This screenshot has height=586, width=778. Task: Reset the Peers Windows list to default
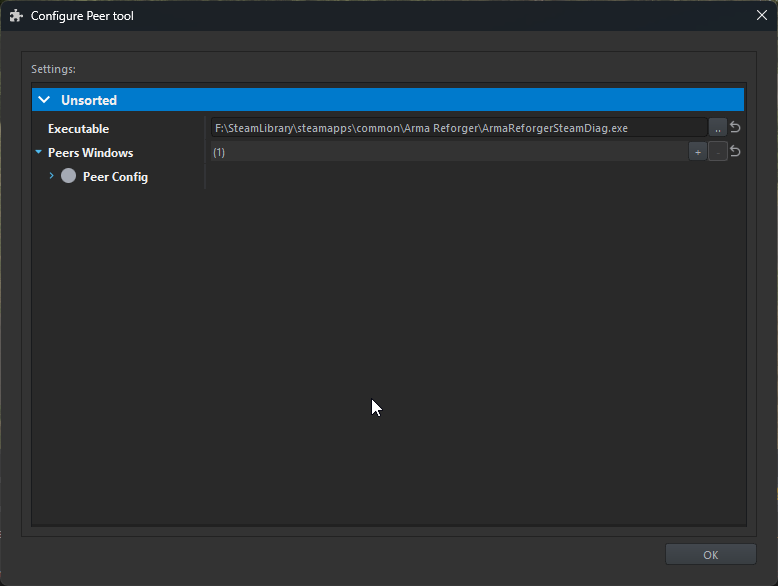click(x=735, y=152)
